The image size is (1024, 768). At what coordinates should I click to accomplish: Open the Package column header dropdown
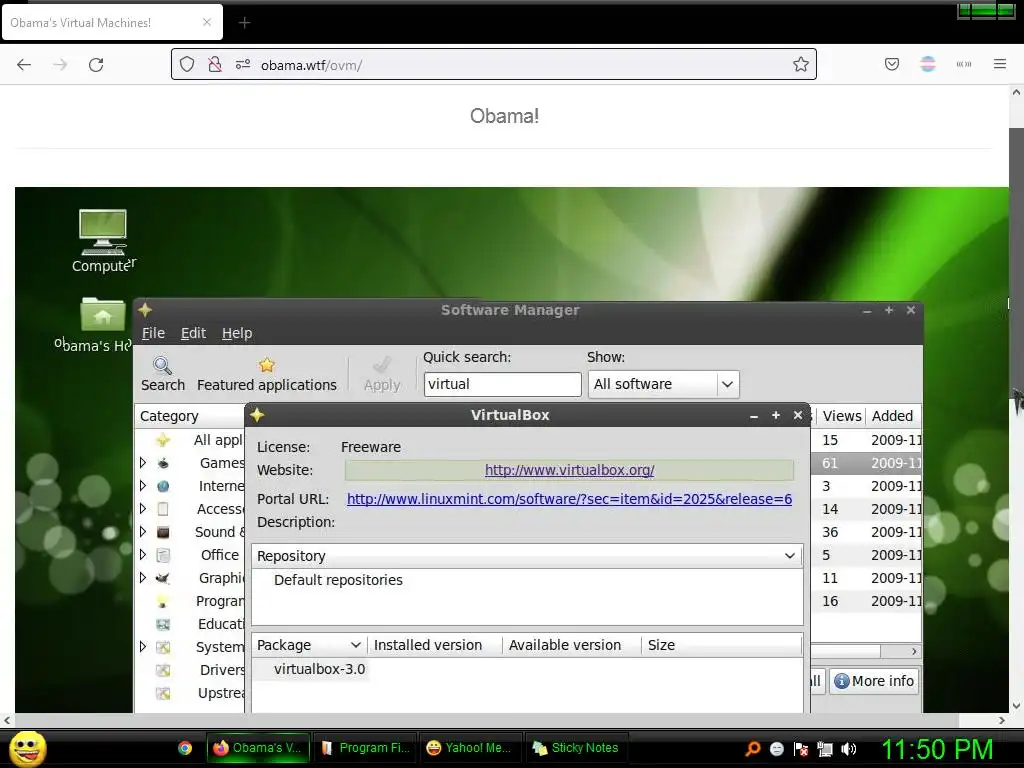(356, 645)
